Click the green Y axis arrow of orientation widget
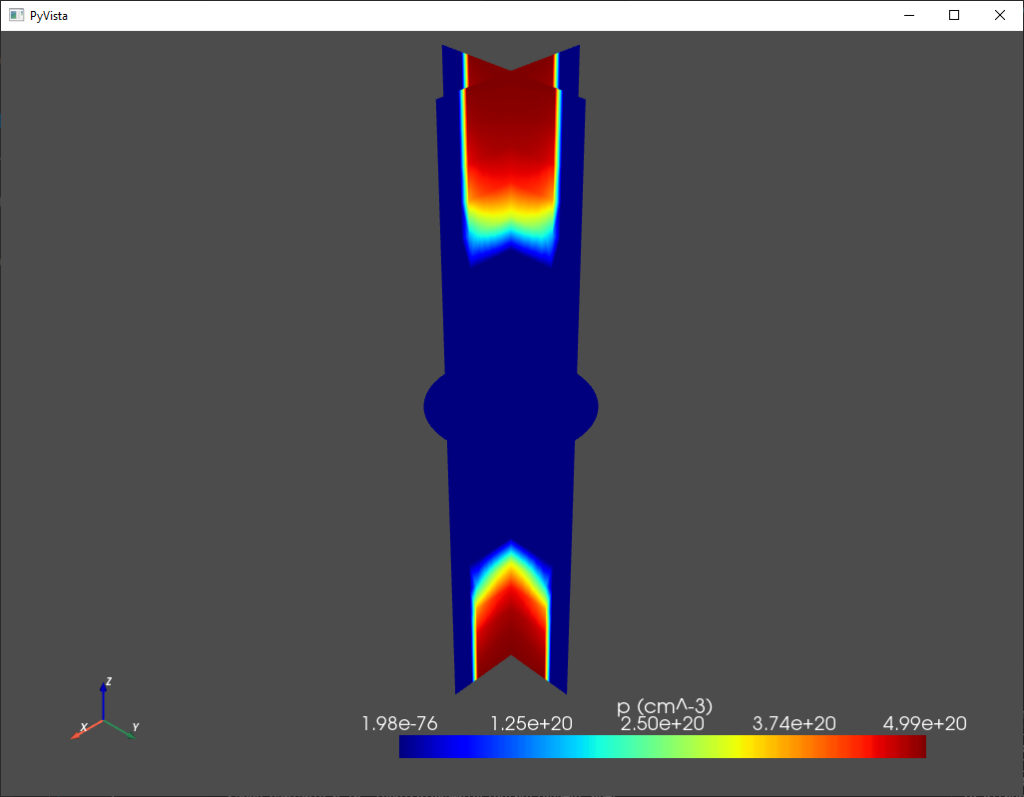 [x=125, y=732]
